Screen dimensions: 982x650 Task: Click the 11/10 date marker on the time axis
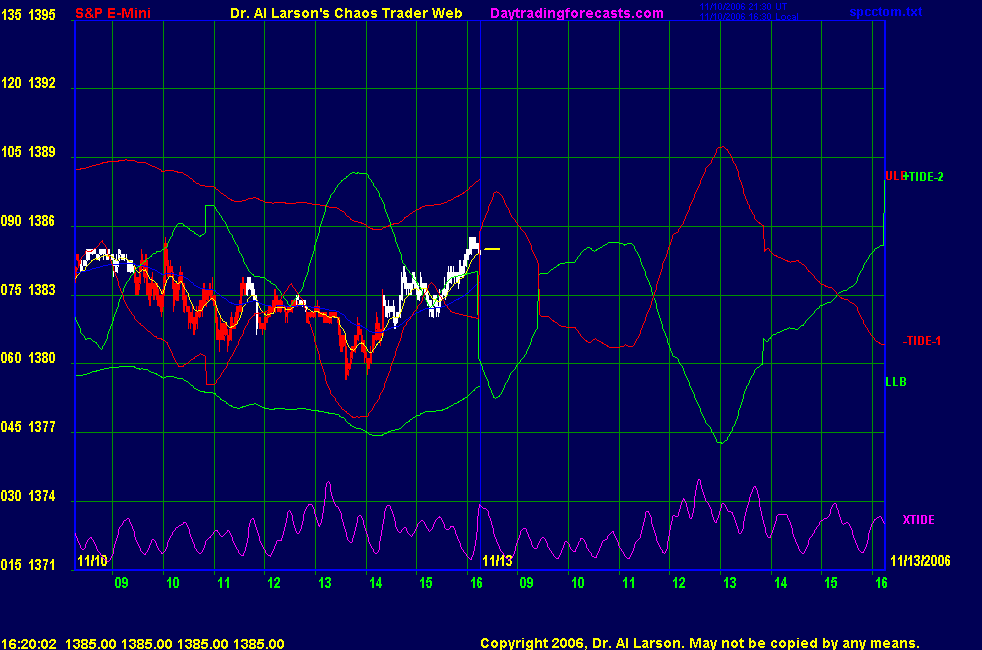[x=90, y=561]
